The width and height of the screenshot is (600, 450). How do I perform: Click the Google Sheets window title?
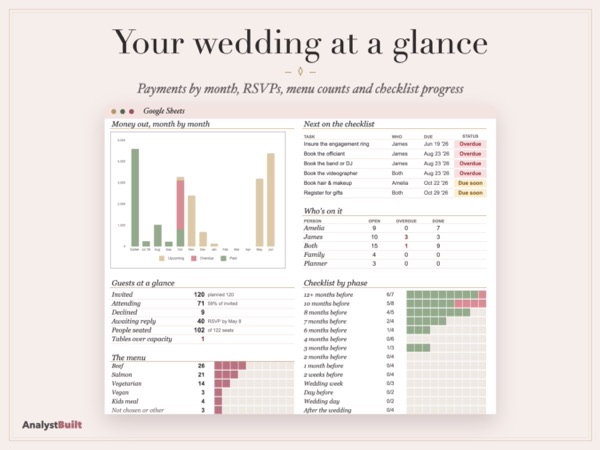coord(164,111)
